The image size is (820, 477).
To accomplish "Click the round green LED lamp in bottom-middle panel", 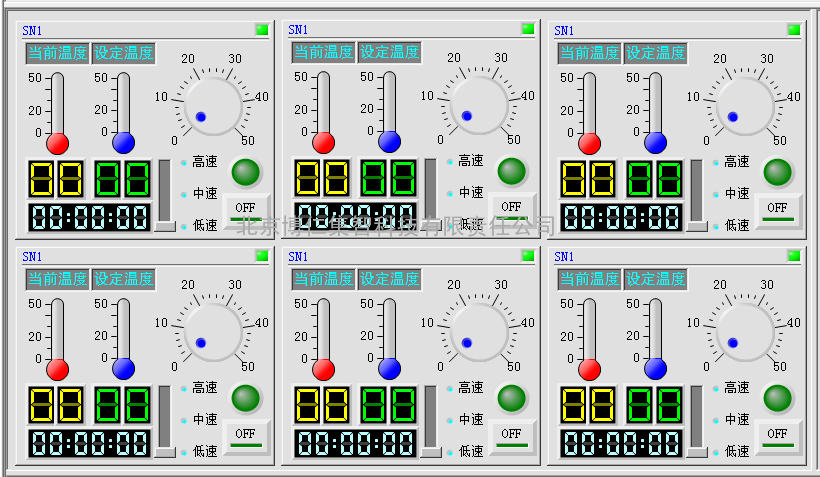I will click(511, 398).
